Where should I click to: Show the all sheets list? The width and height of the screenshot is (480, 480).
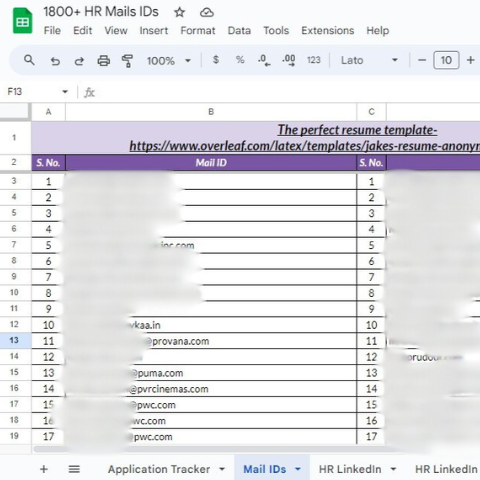tap(74, 469)
